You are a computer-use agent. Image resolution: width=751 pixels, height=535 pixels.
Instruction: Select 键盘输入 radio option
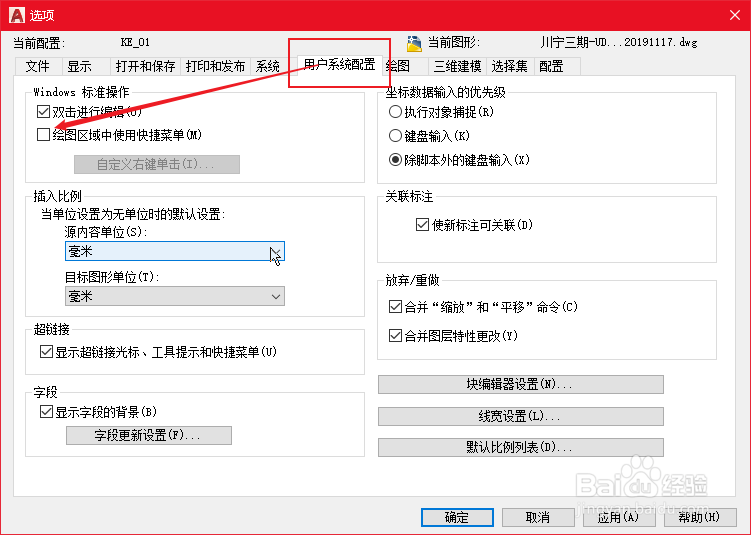[x=395, y=136]
